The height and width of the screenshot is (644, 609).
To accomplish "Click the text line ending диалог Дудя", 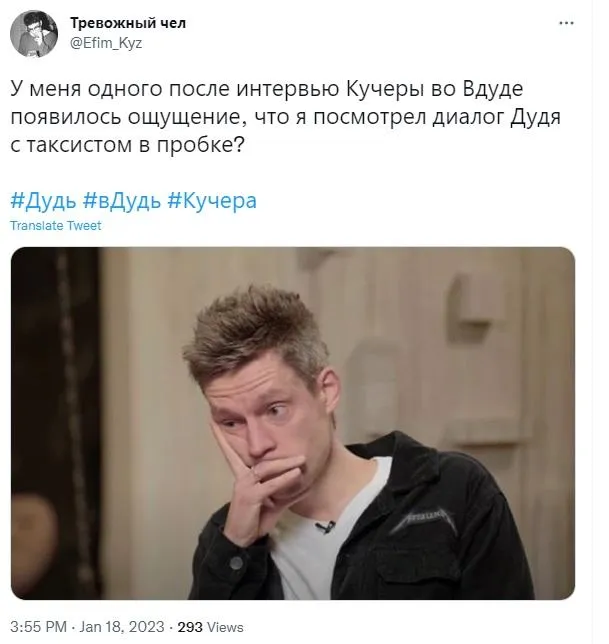I will click(x=285, y=117).
